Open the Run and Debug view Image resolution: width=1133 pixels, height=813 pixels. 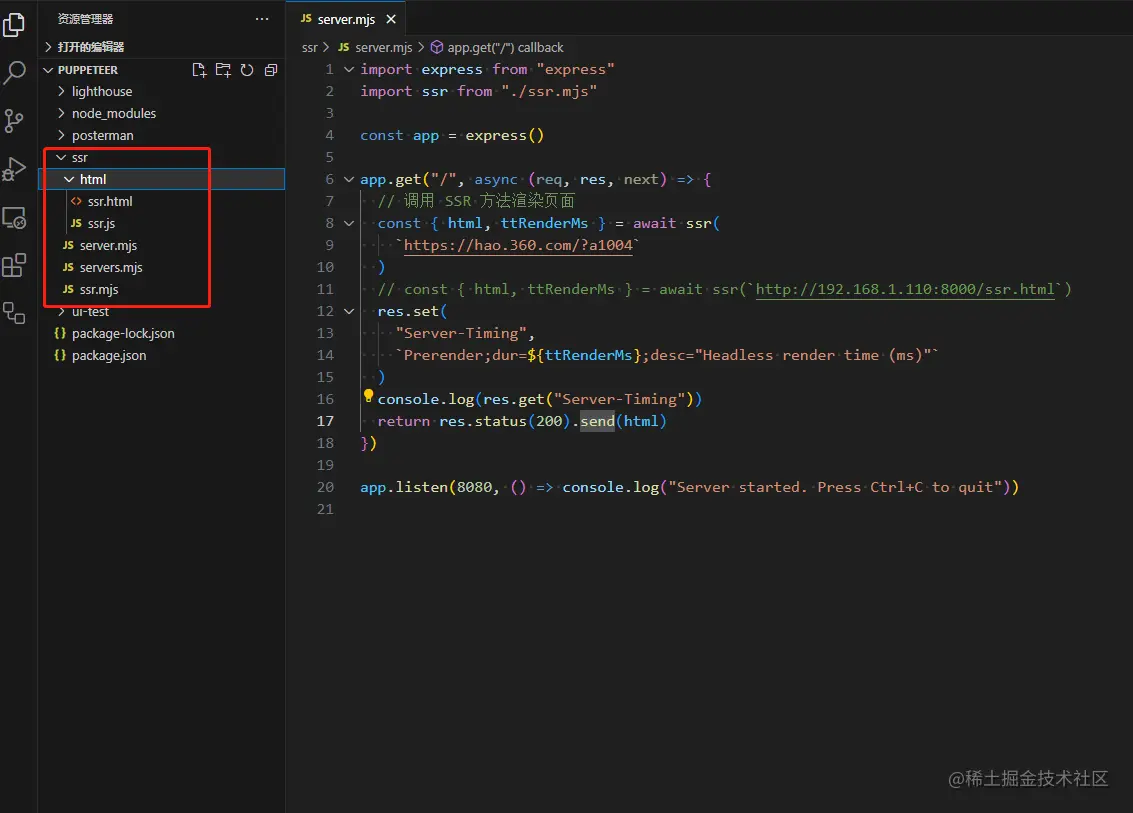[x=14, y=169]
